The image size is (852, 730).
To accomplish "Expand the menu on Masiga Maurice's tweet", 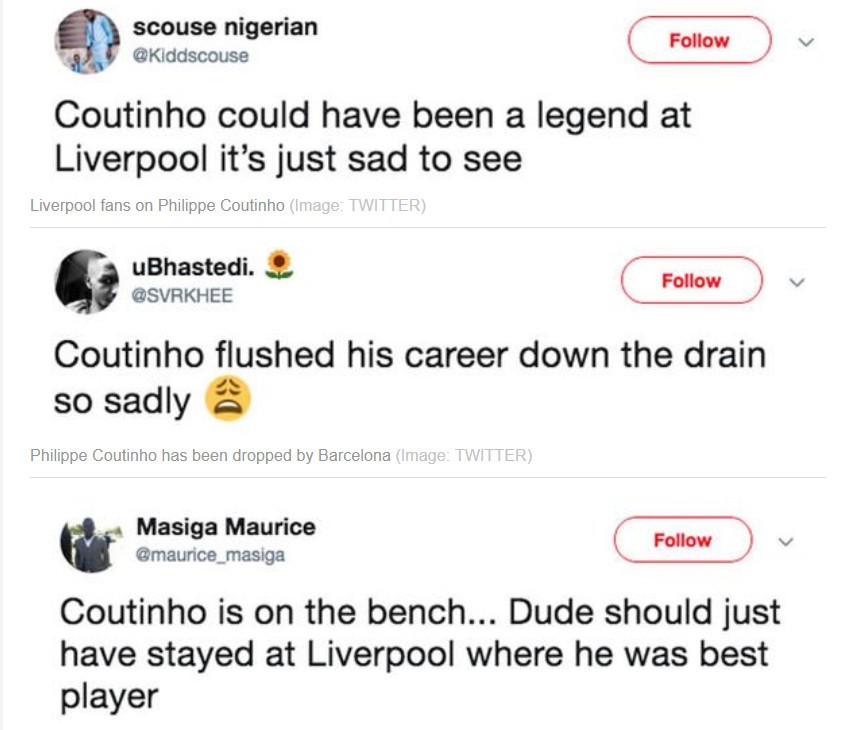I will pyautogui.click(x=788, y=542).
